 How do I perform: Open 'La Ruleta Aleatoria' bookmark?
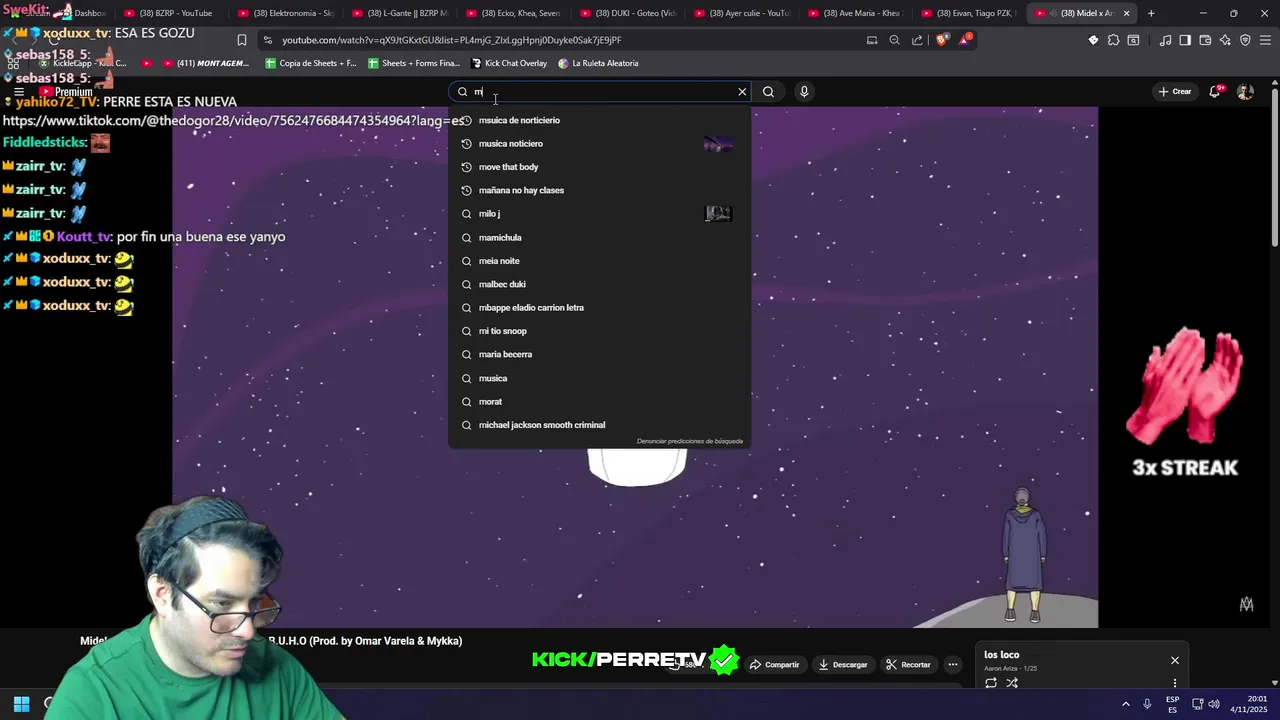[598, 63]
